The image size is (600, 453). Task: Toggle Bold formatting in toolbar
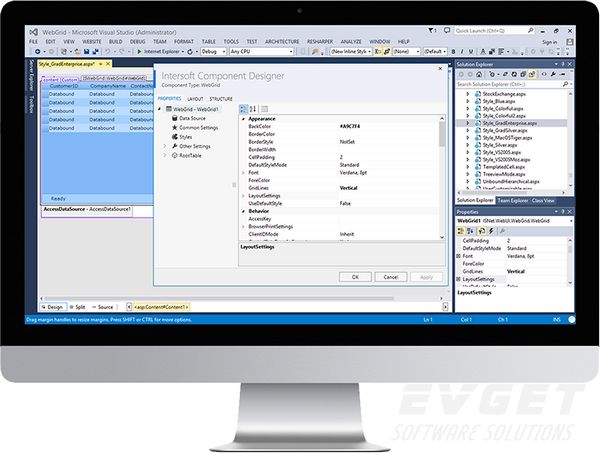[x=453, y=51]
